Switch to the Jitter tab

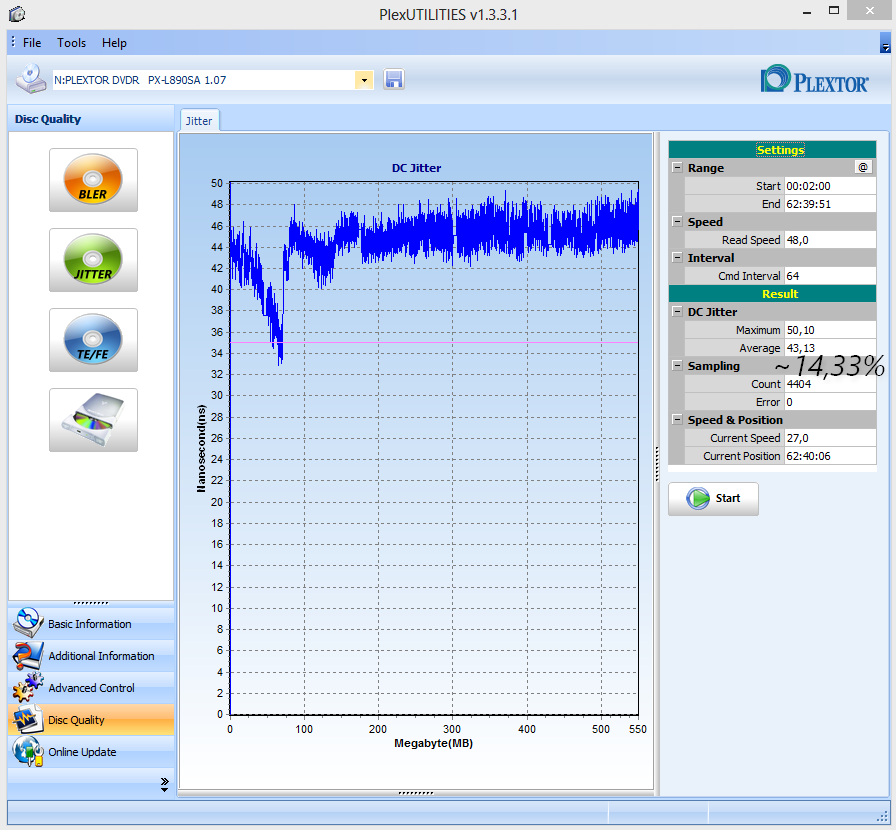[x=199, y=121]
